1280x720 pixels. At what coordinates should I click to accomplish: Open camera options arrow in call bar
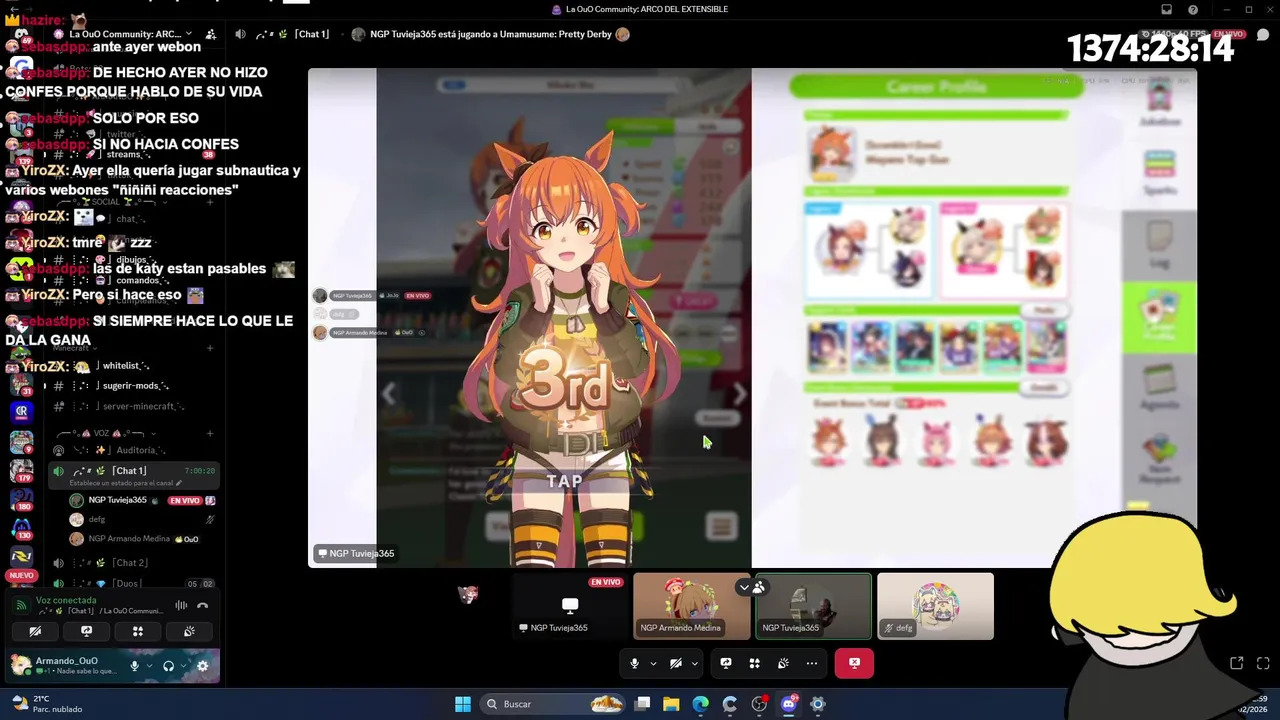point(694,663)
